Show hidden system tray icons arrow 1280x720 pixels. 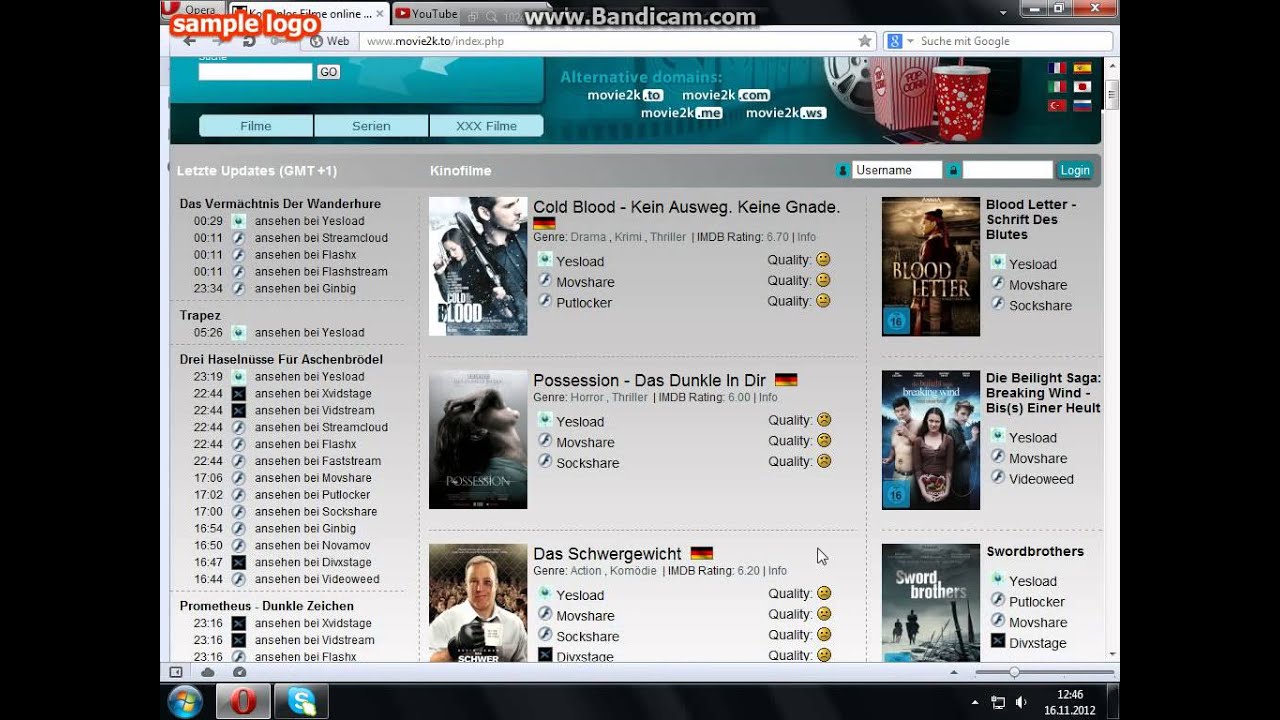tap(975, 701)
